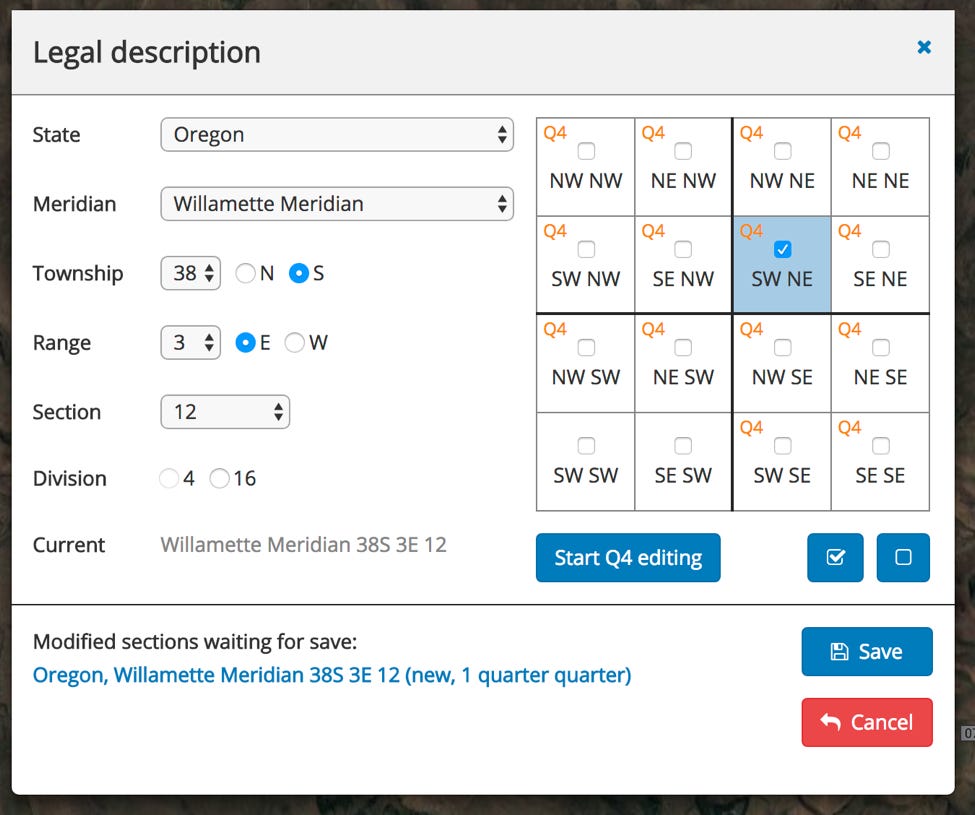Click Q4 label in NW NE cell
Image resolution: width=975 pixels, height=815 pixels.
[751, 133]
